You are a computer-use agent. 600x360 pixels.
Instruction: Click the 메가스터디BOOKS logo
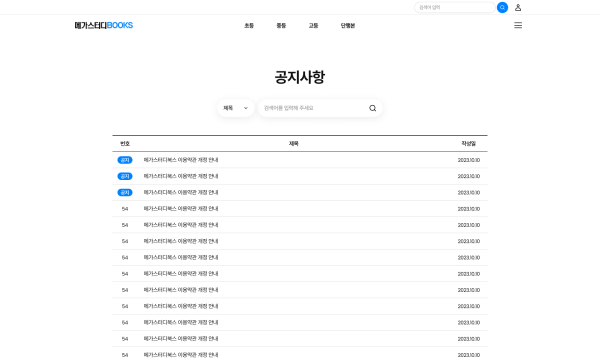(x=104, y=25)
